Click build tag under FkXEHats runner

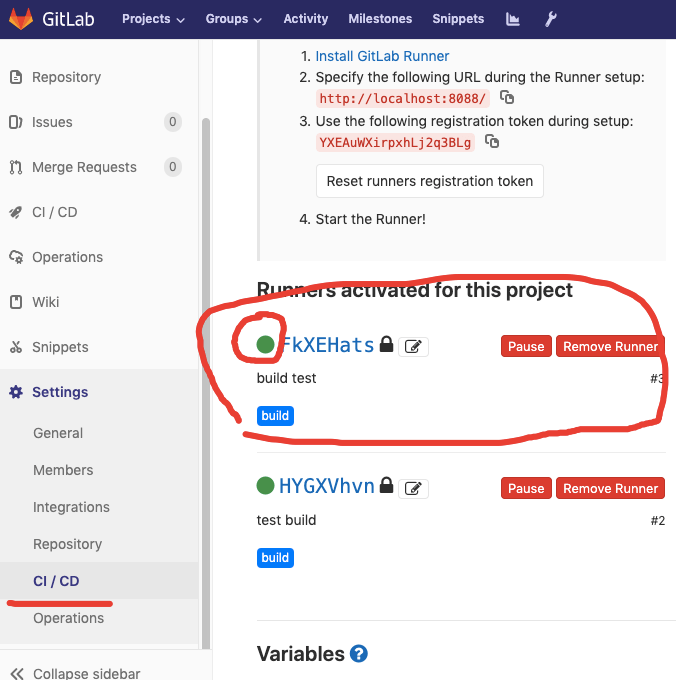tap(275, 416)
